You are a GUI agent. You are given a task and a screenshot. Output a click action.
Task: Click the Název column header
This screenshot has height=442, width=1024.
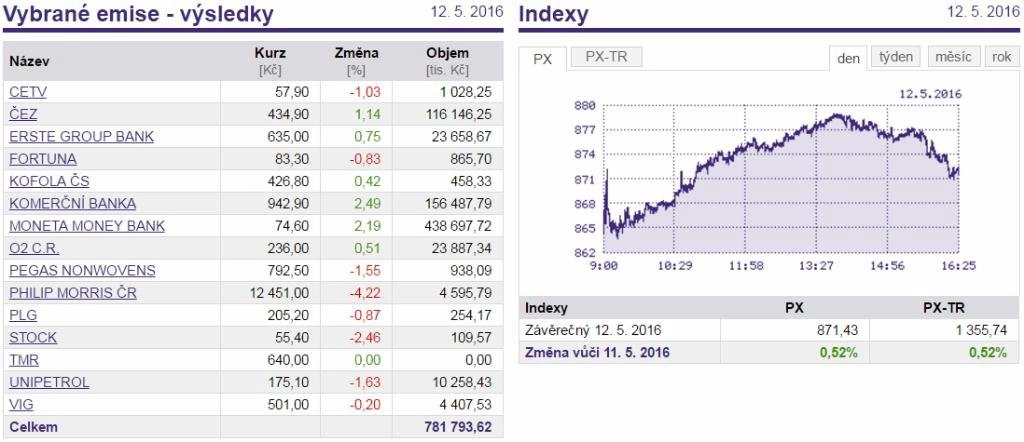point(29,61)
